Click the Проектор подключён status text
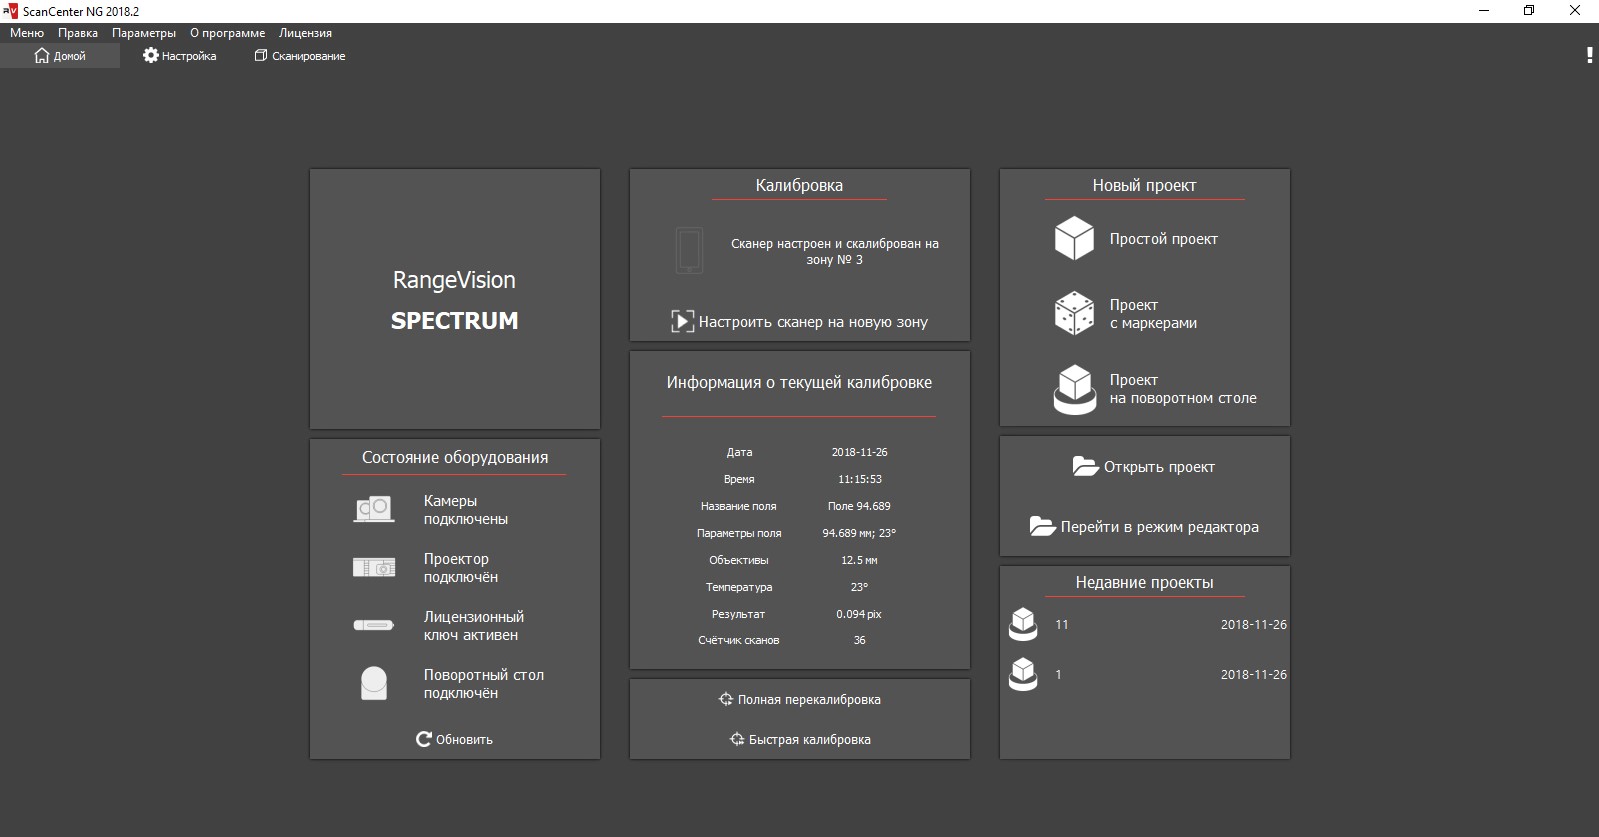The height and width of the screenshot is (837, 1599). click(x=461, y=568)
